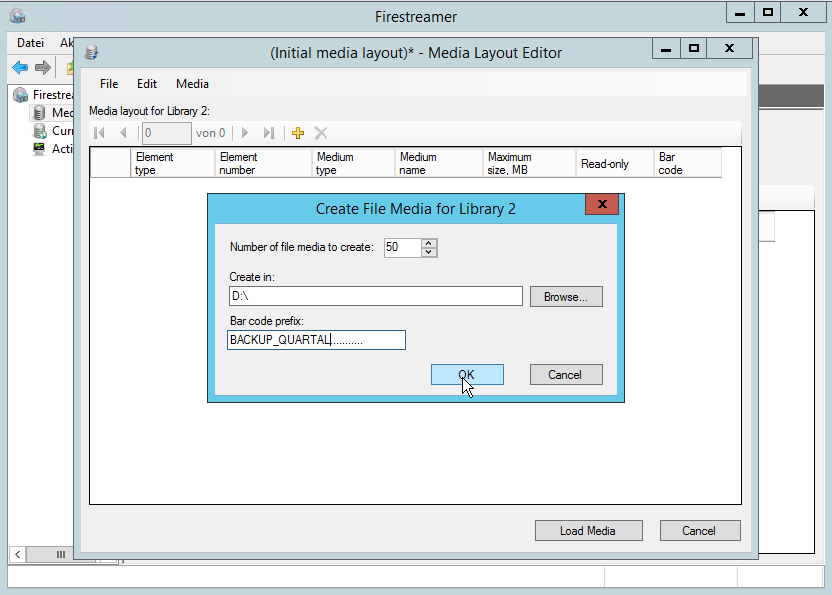Viewport: 832px width, 595px height.
Task: Decrease number of file media with down arrow
Action: pyautogui.click(x=429, y=252)
